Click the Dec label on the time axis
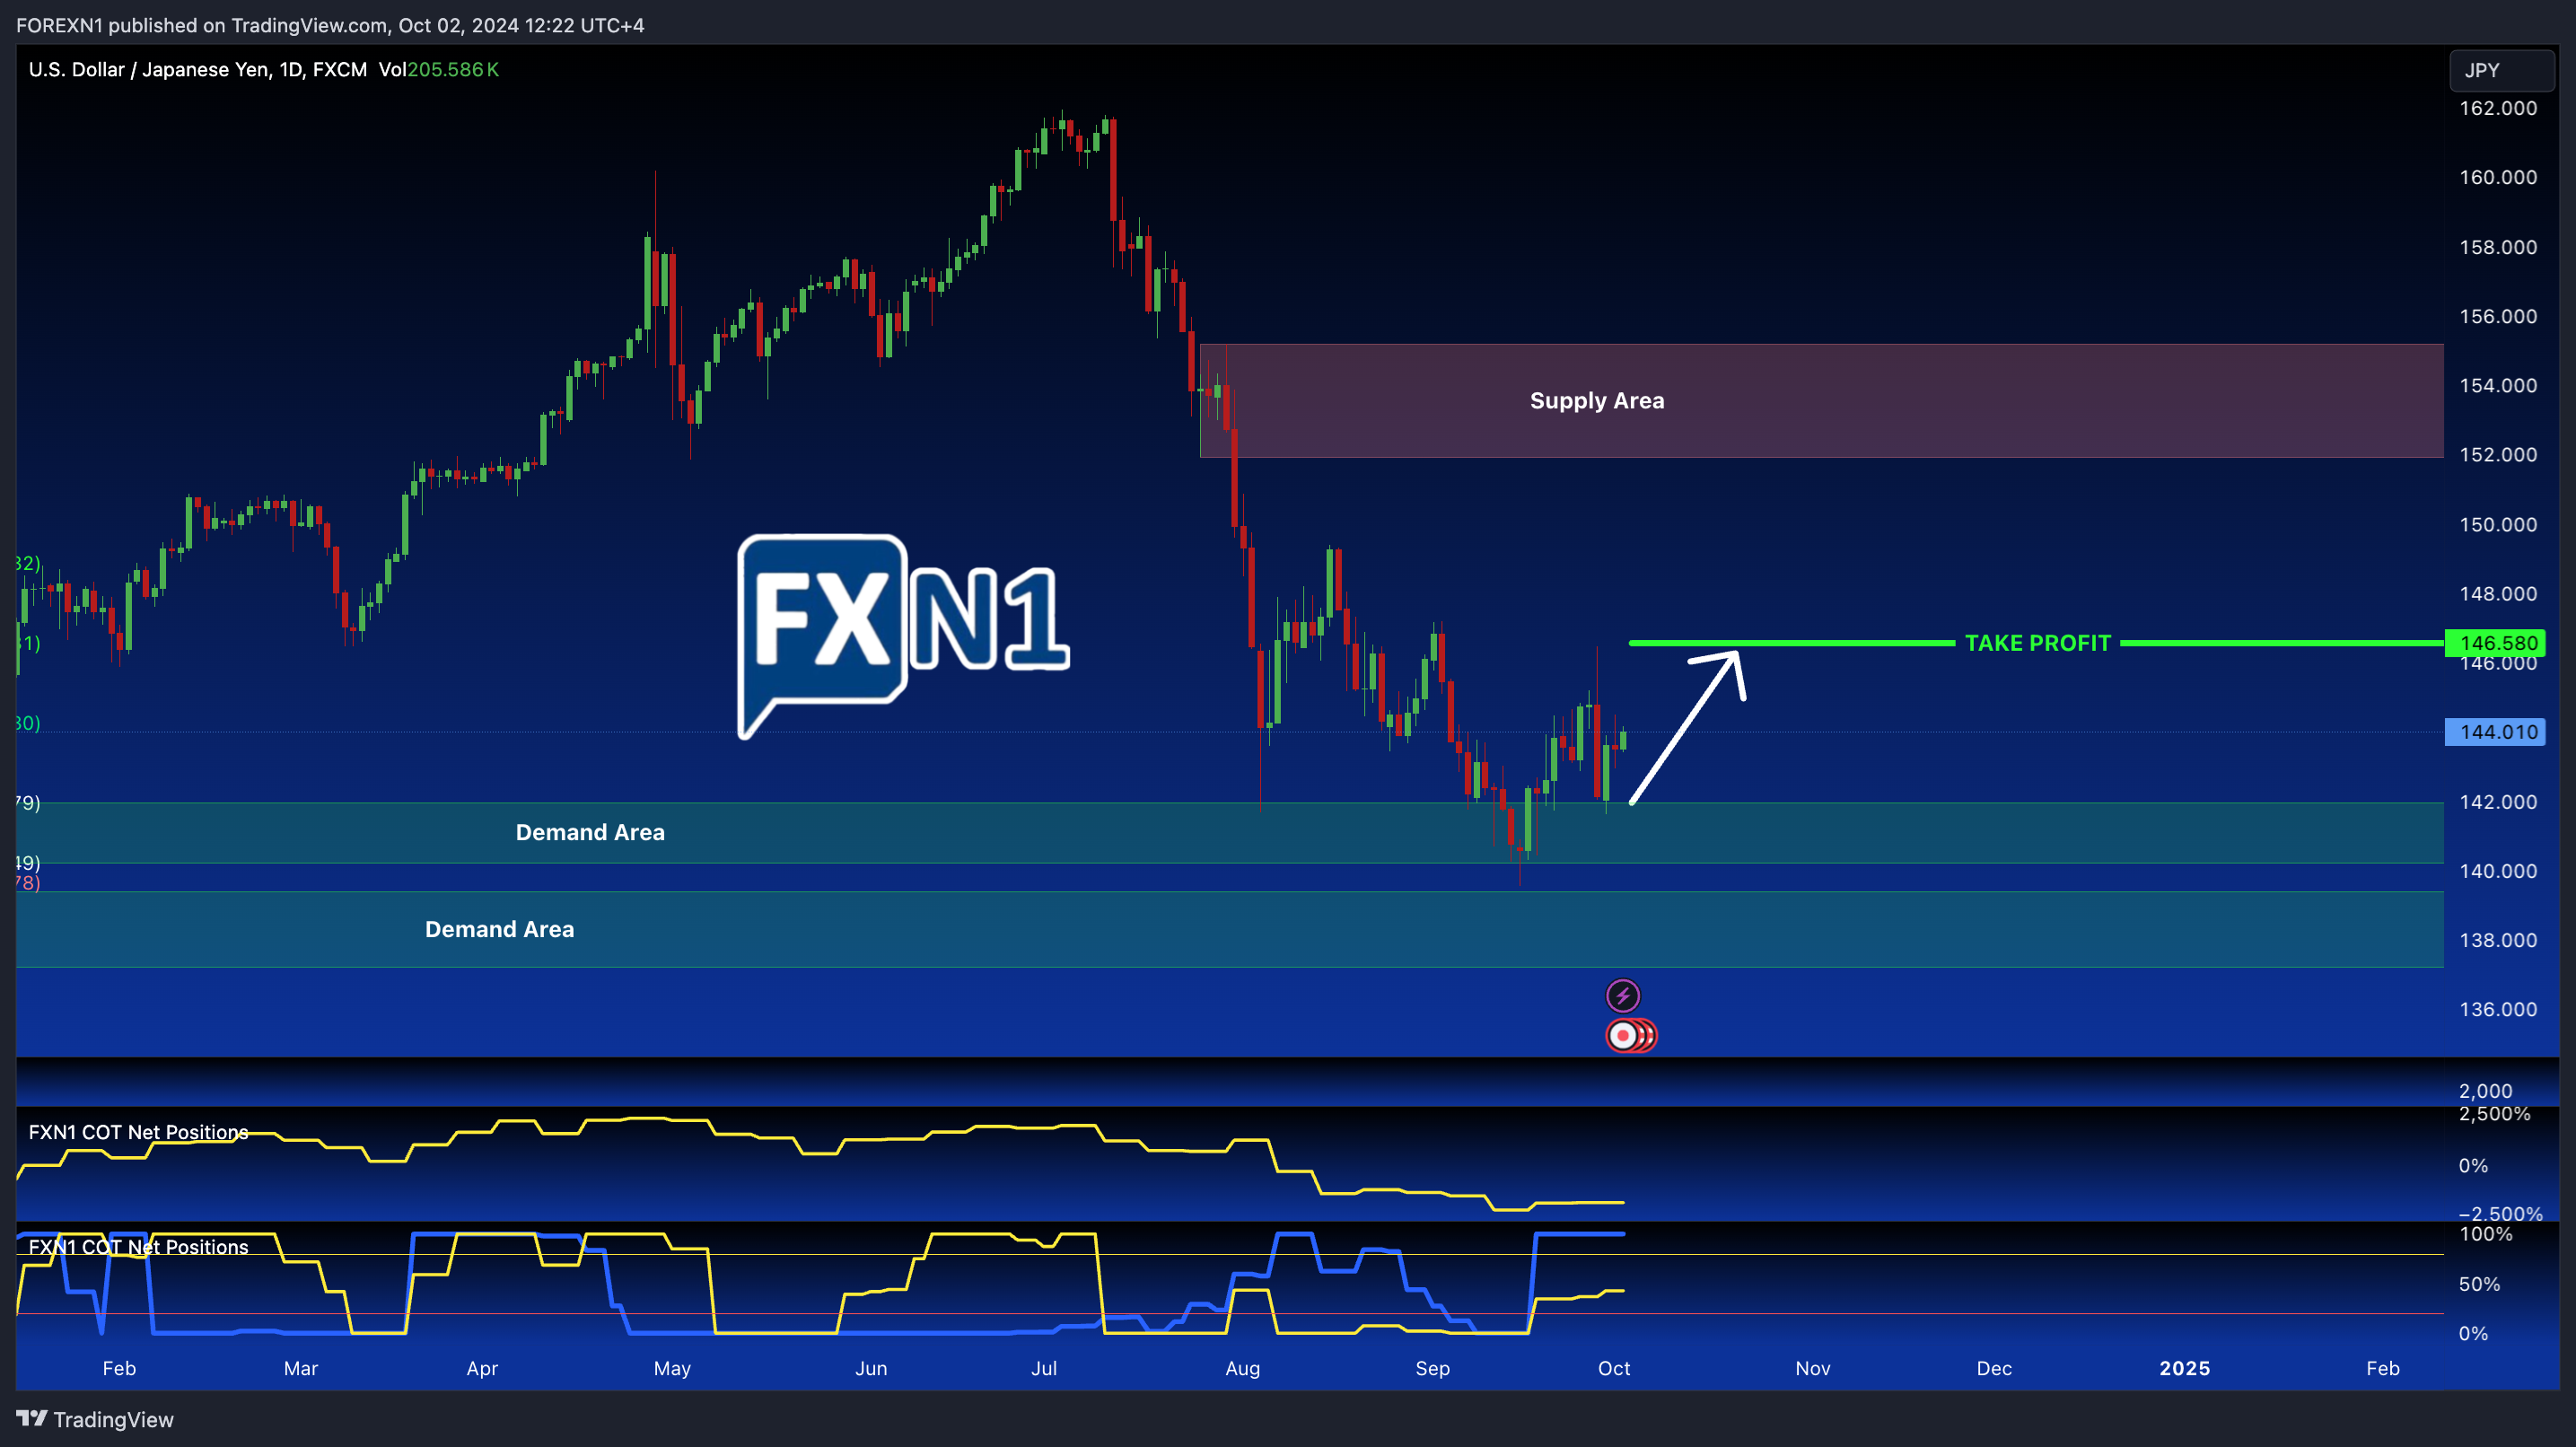This screenshot has width=2576, height=1447. (x=1994, y=1368)
